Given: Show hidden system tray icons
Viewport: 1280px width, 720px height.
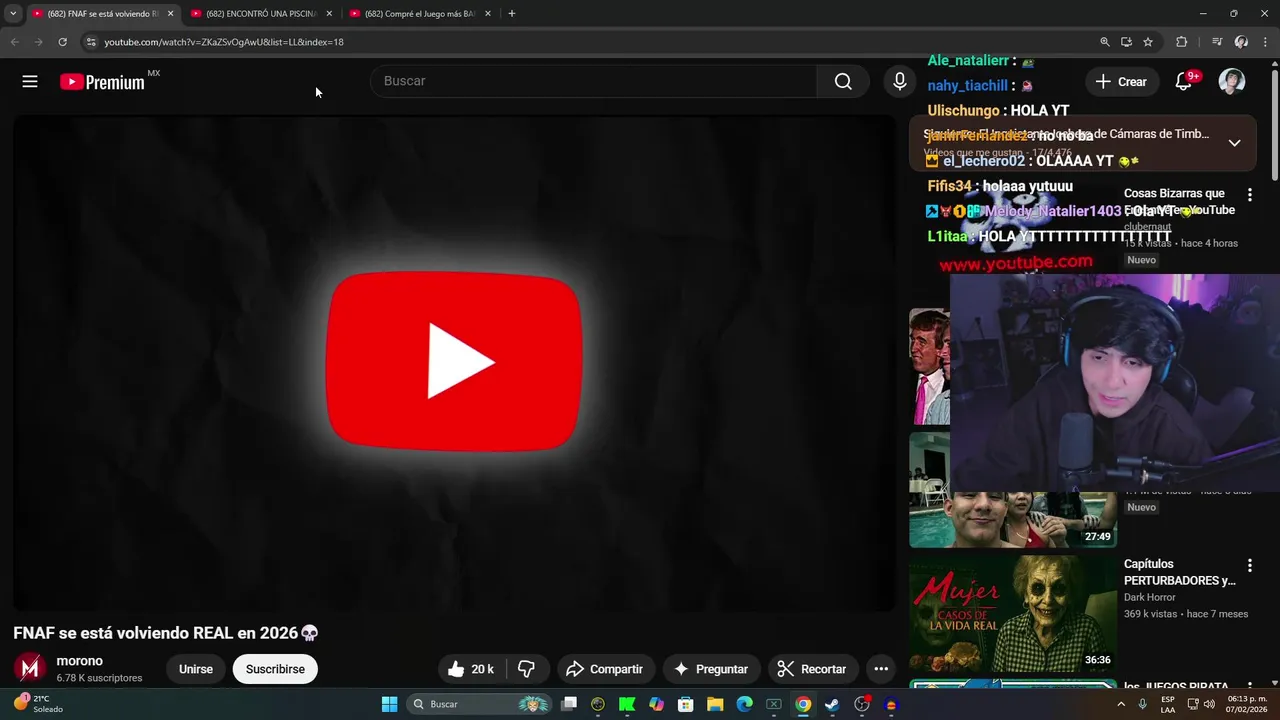Looking at the screenshot, I should click(x=1120, y=704).
